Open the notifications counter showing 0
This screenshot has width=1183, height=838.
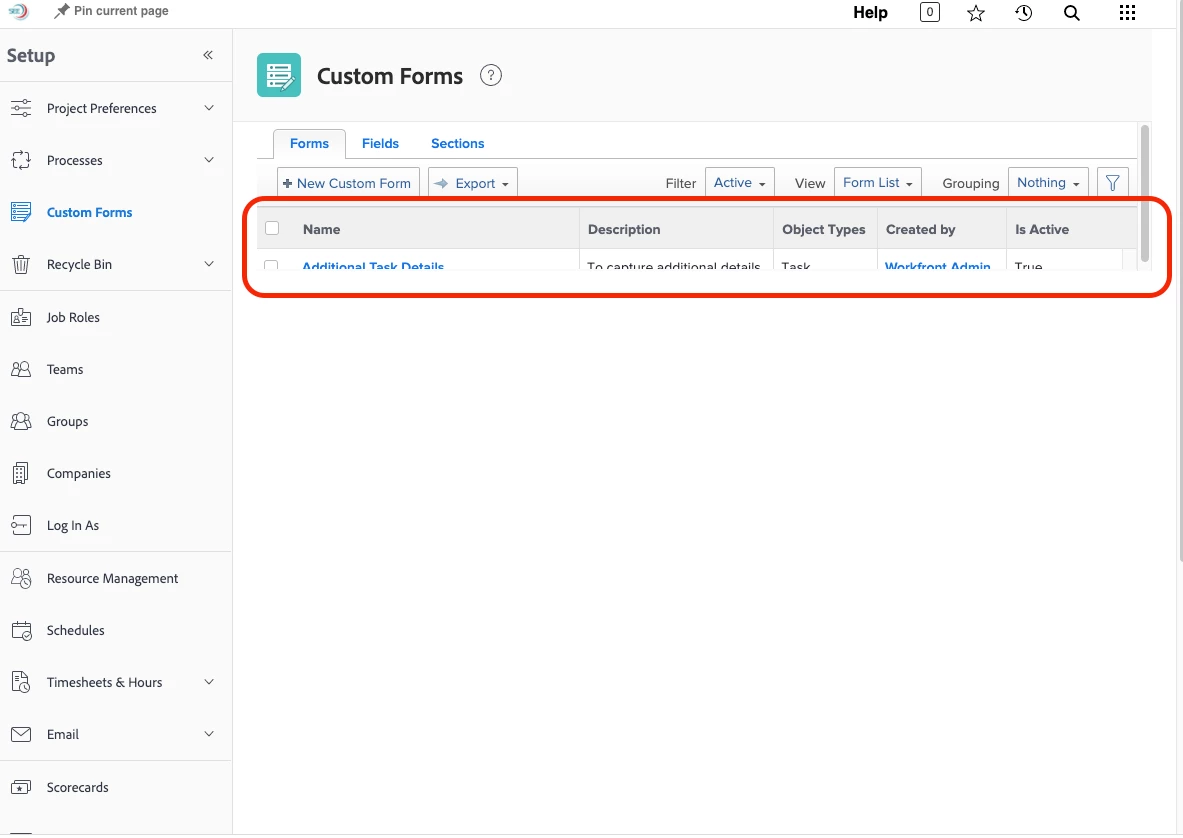point(930,12)
